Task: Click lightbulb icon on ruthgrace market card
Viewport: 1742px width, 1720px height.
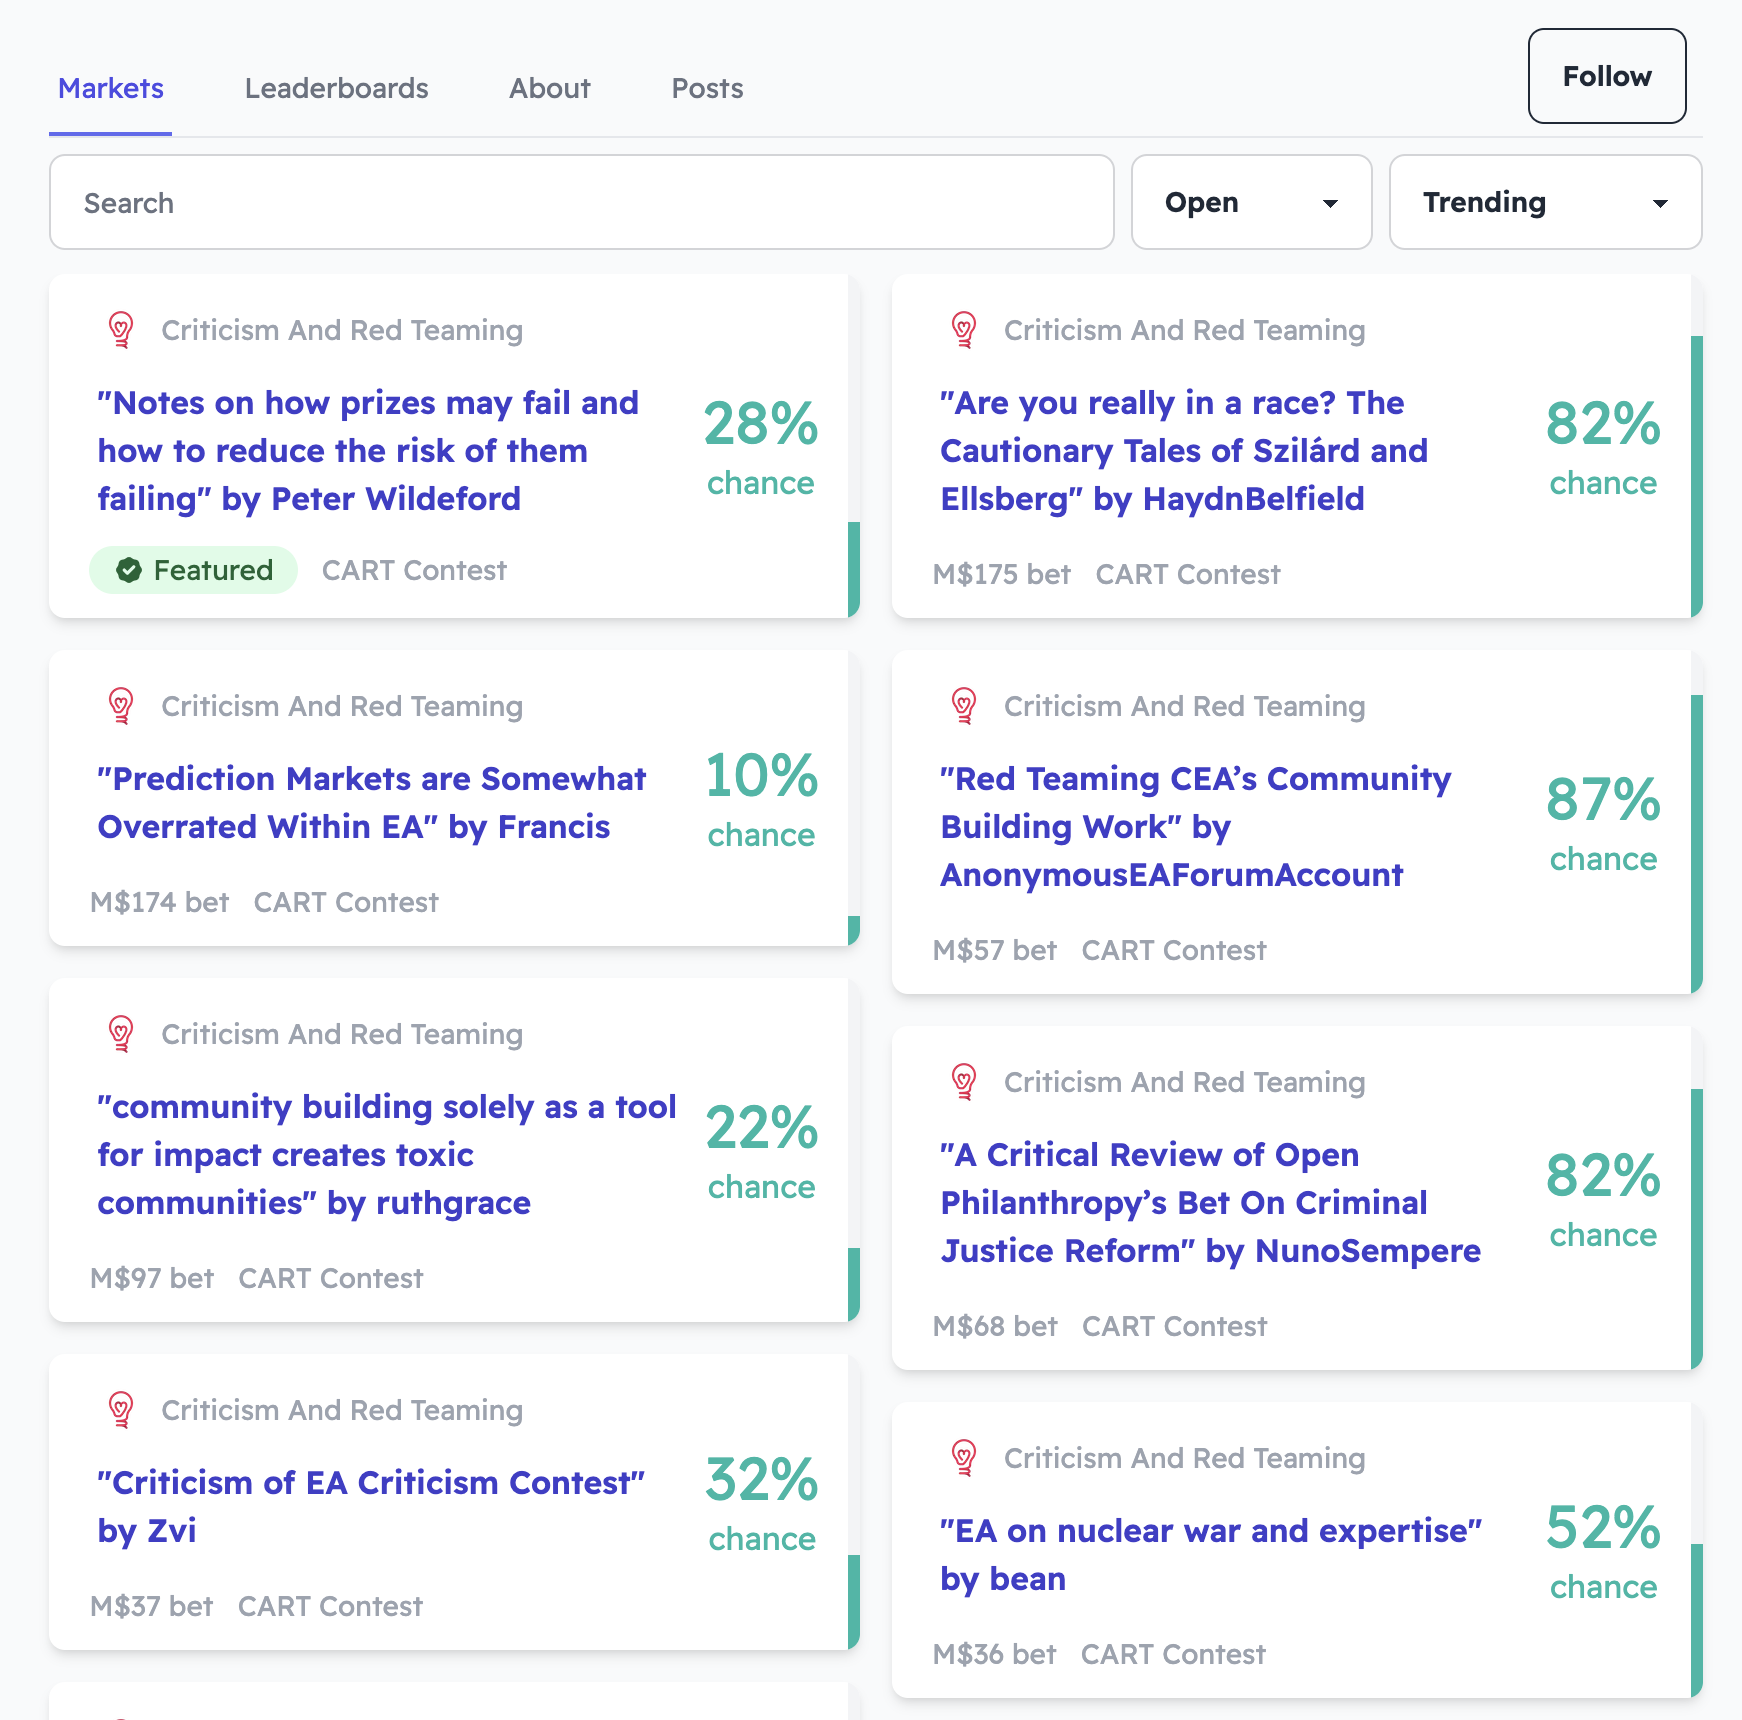Action: coord(121,1034)
